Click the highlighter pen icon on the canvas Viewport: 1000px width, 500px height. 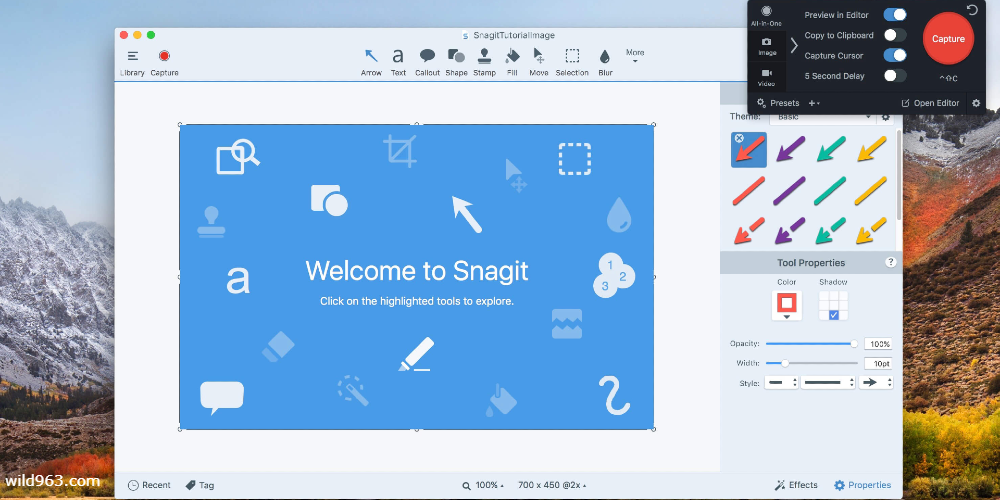(416, 354)
